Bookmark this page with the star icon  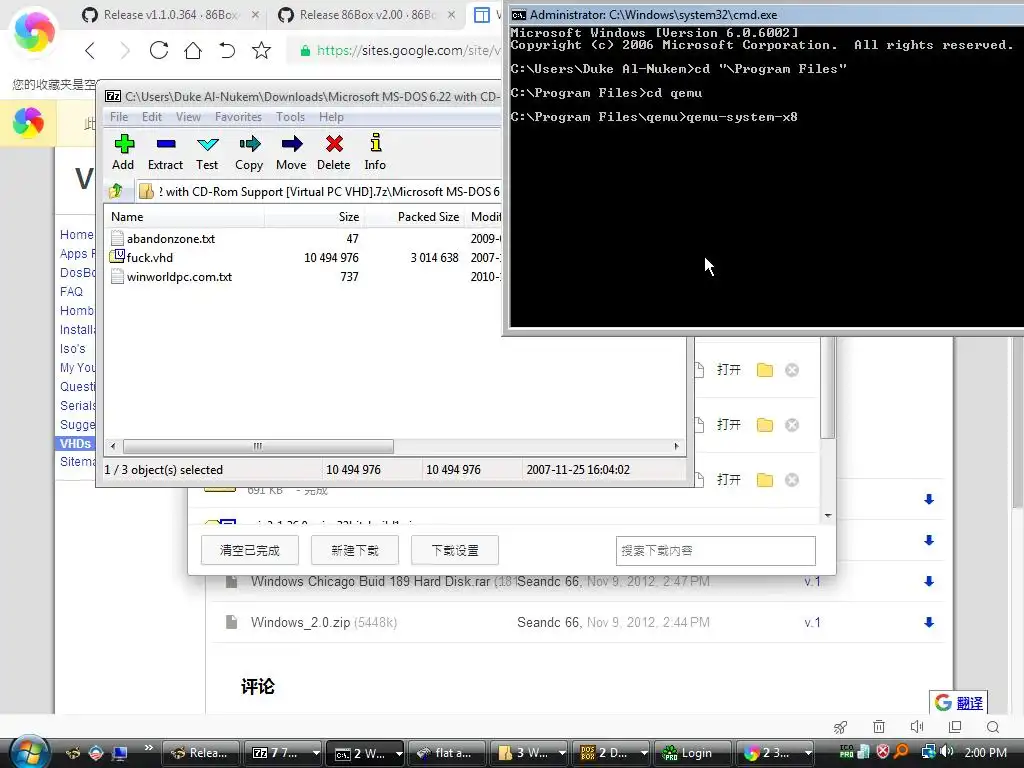point(261,50)
